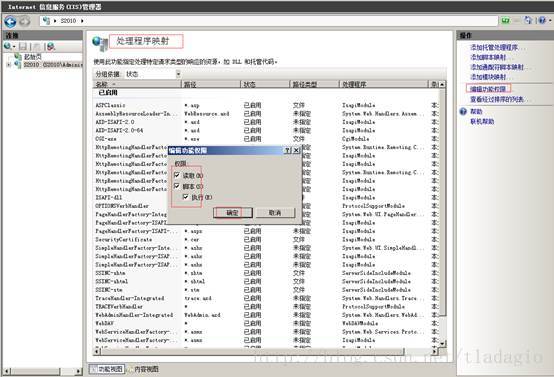Click the save disk icon in Connections toolbar
Screen dimensions: 554x377
coord(23,46)
